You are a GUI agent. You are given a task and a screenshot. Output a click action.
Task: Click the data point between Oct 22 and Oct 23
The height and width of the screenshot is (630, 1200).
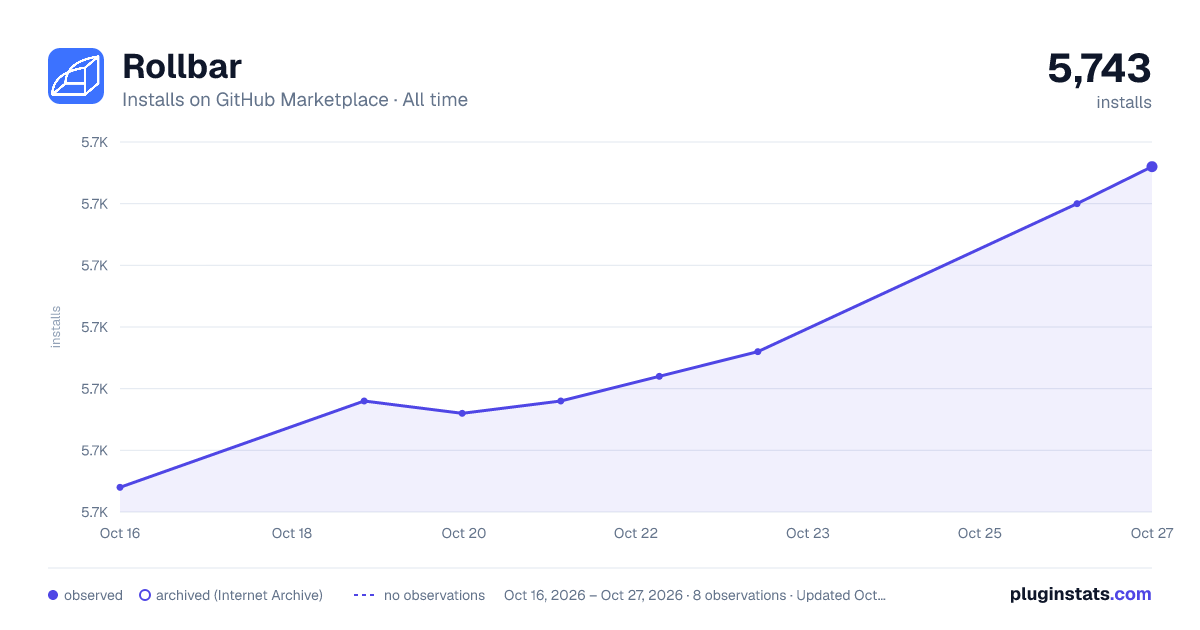[758, 352]
